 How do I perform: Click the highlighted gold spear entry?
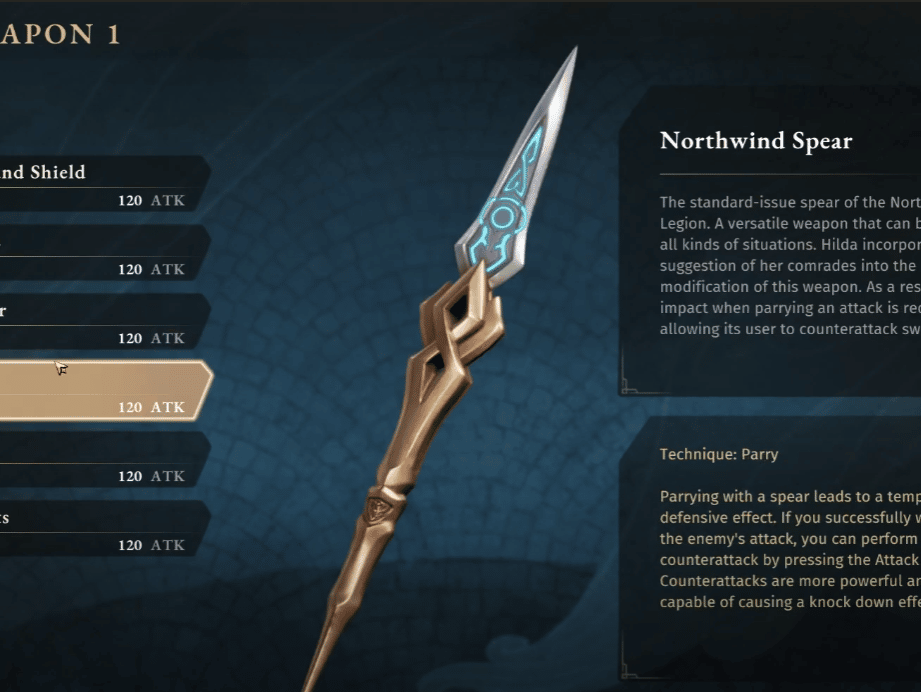click(x=106, y=391)
